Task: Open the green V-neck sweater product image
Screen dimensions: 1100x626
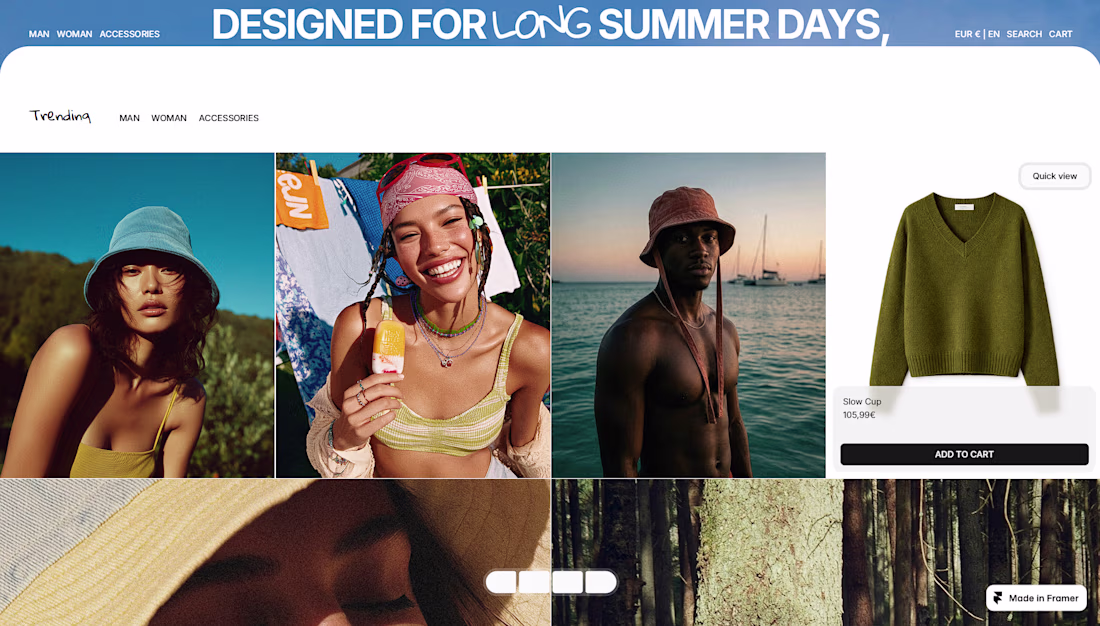Action: [964, 289]
